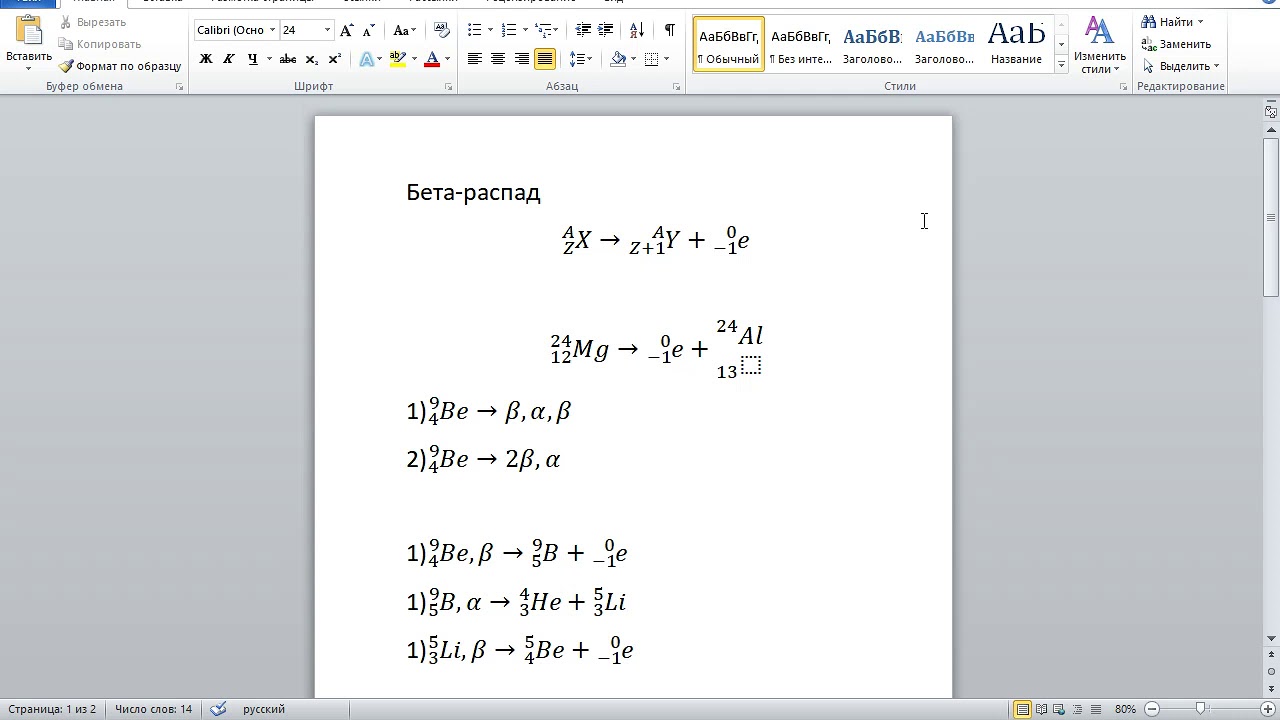Expand the bullet list style dropdown

pyautogui.click(x=490, y=30)
